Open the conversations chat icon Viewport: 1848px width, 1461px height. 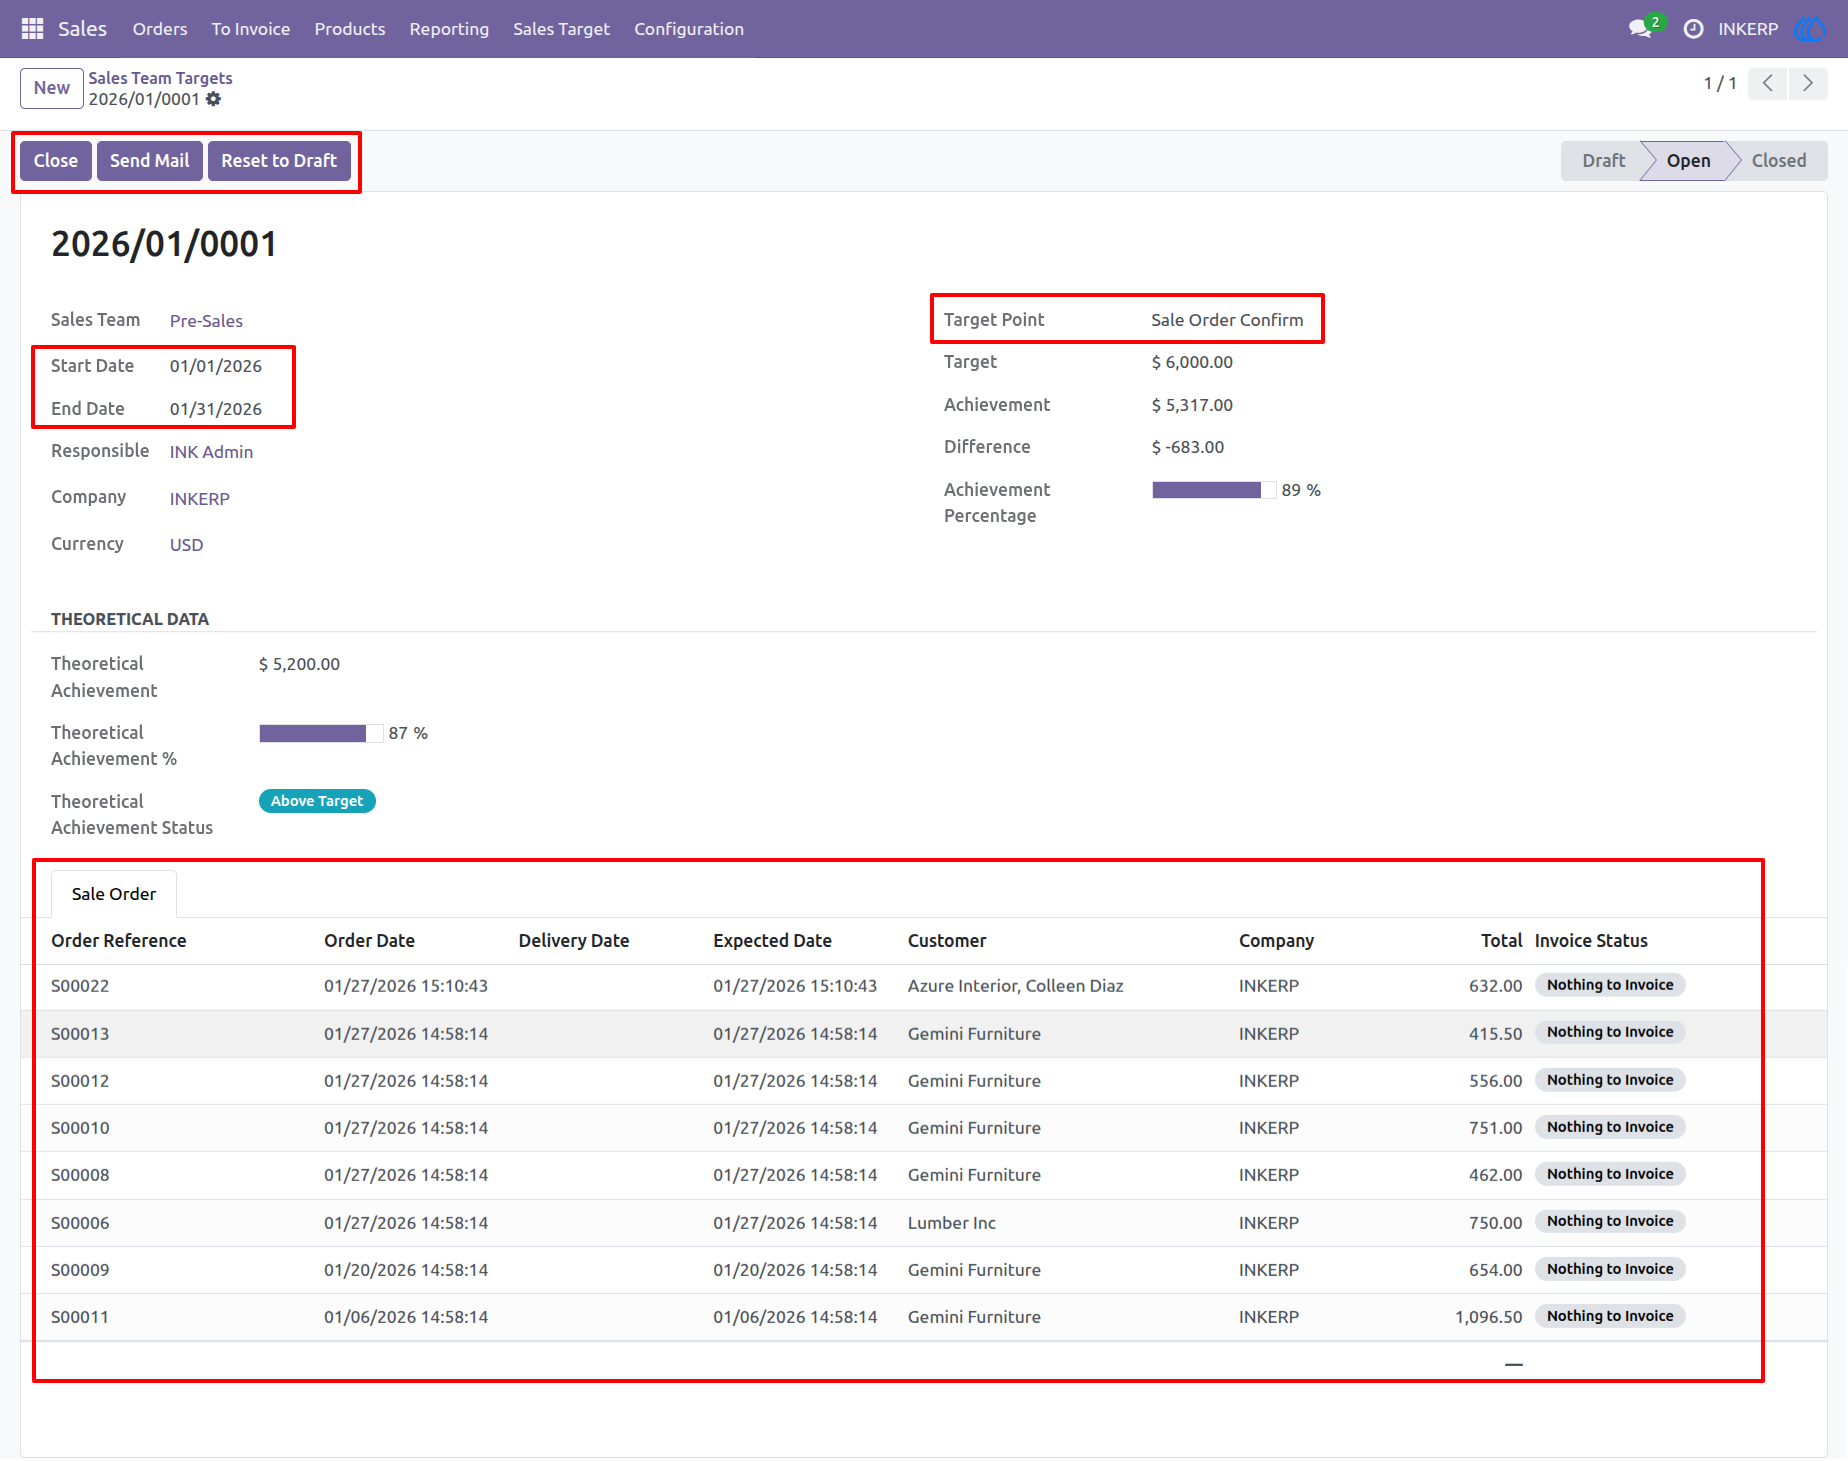[1640, 29]
